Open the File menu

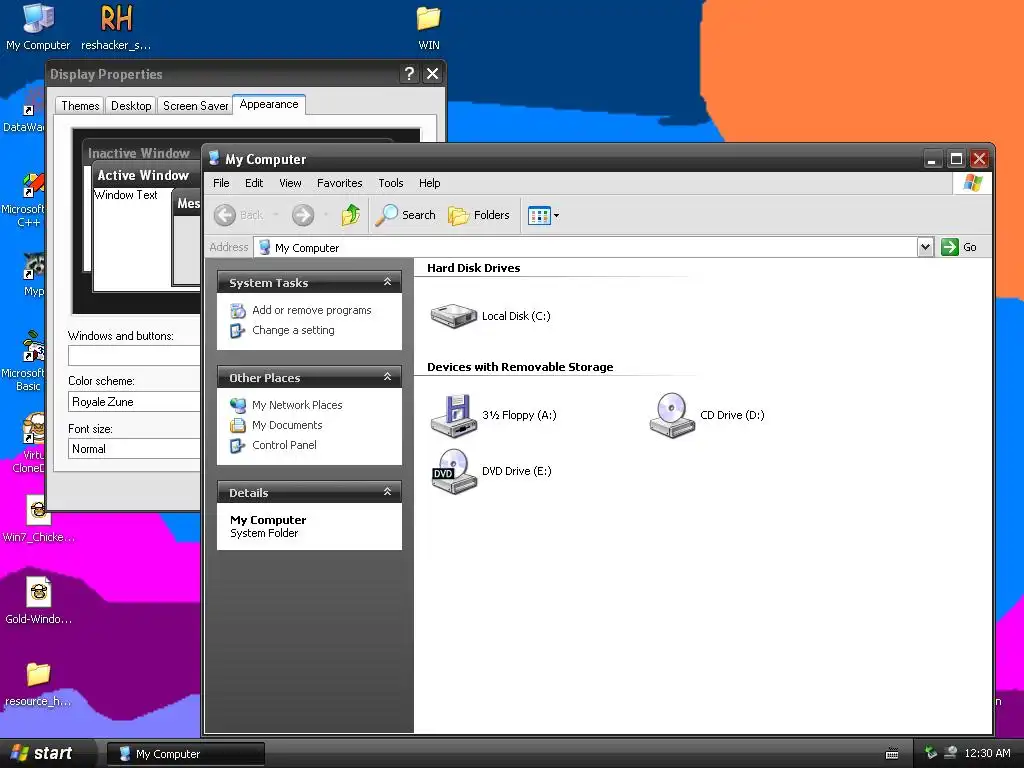(221, 183)
